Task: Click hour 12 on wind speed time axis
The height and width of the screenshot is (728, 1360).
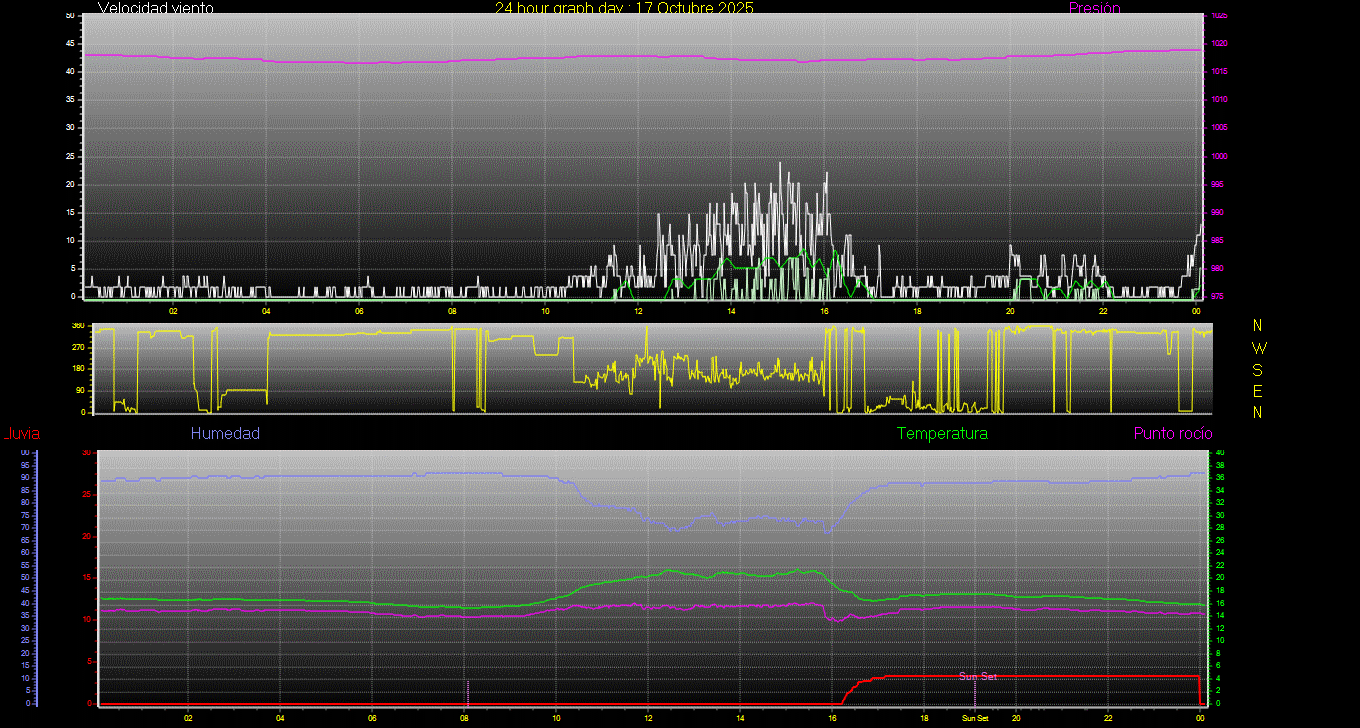Action: click(x=638, y=310)
